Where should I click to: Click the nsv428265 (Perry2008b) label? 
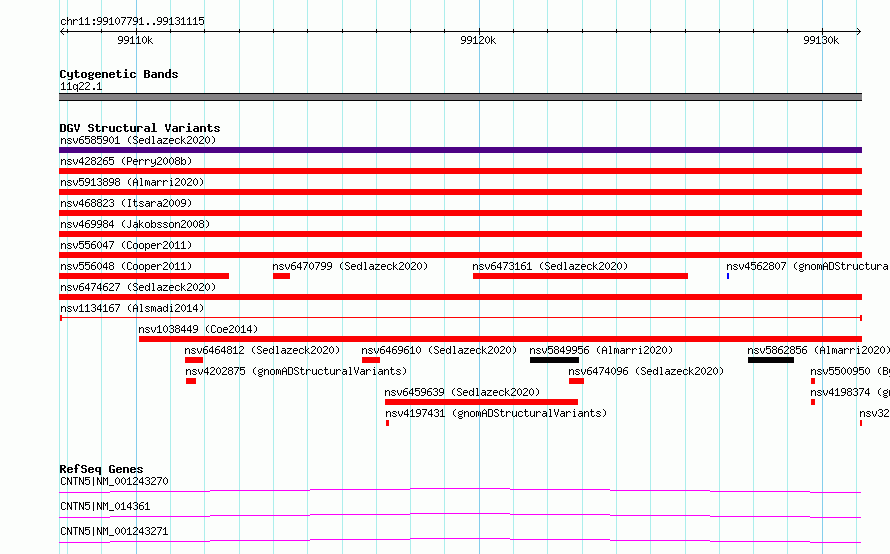point(126,161)
